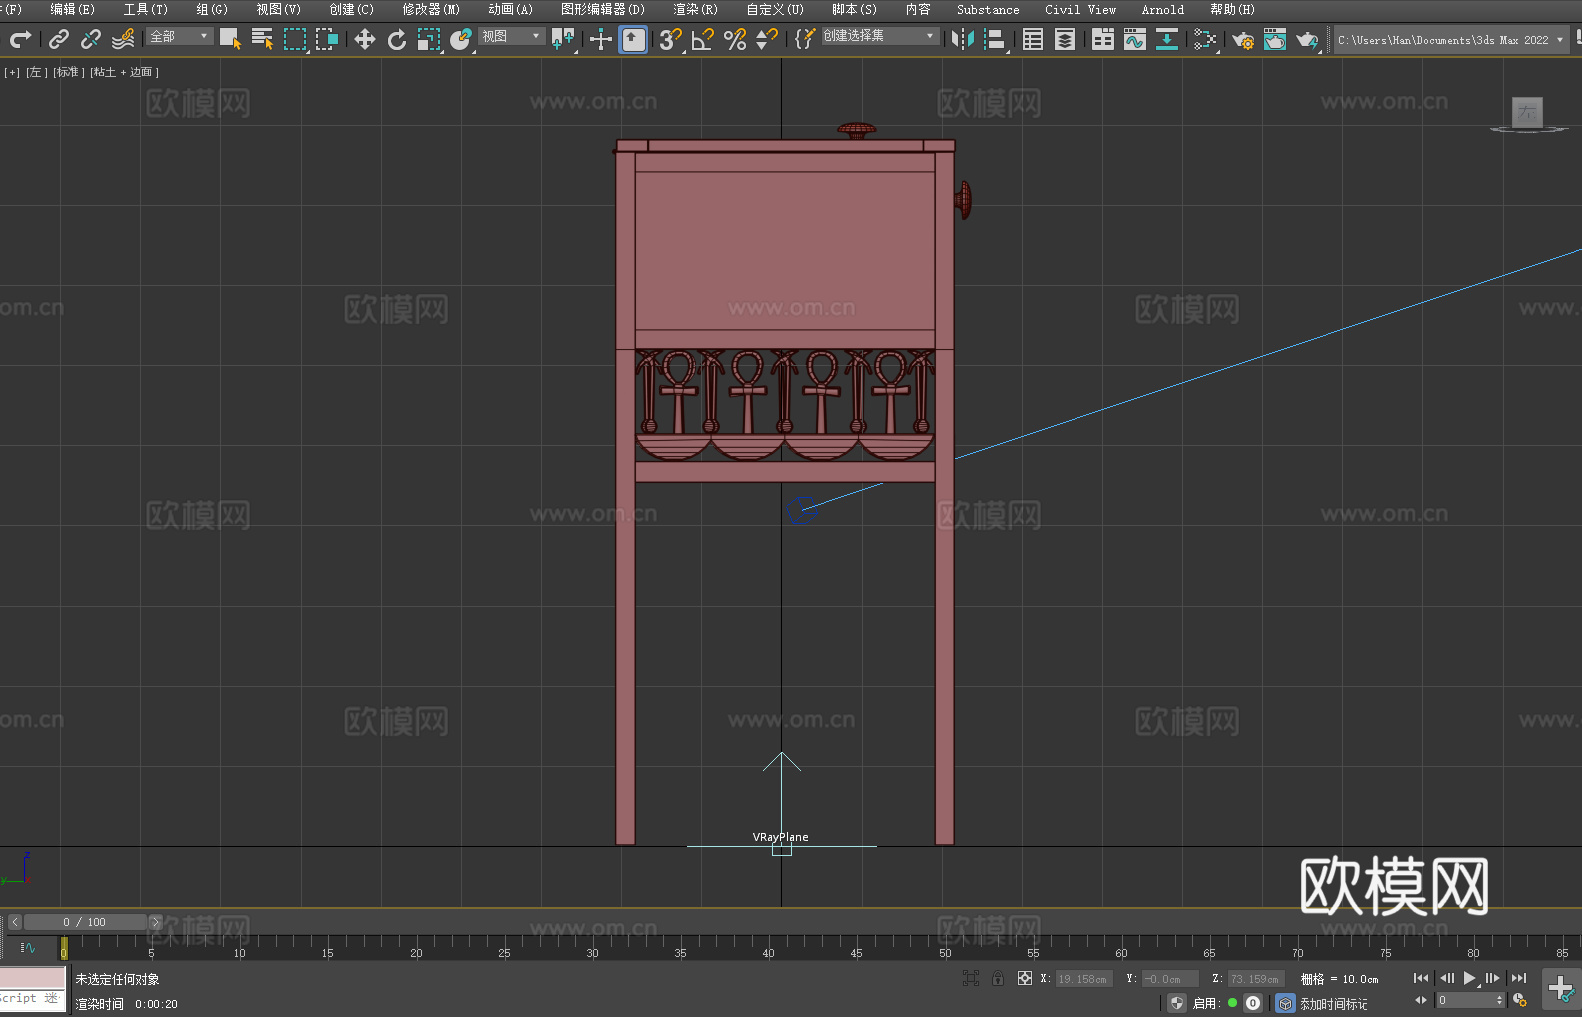Image resolution: width=1582 pixels, height=1017 pixels.
Task: Click Bind to Space Warp icon
Action: click(x=123, y=39)
